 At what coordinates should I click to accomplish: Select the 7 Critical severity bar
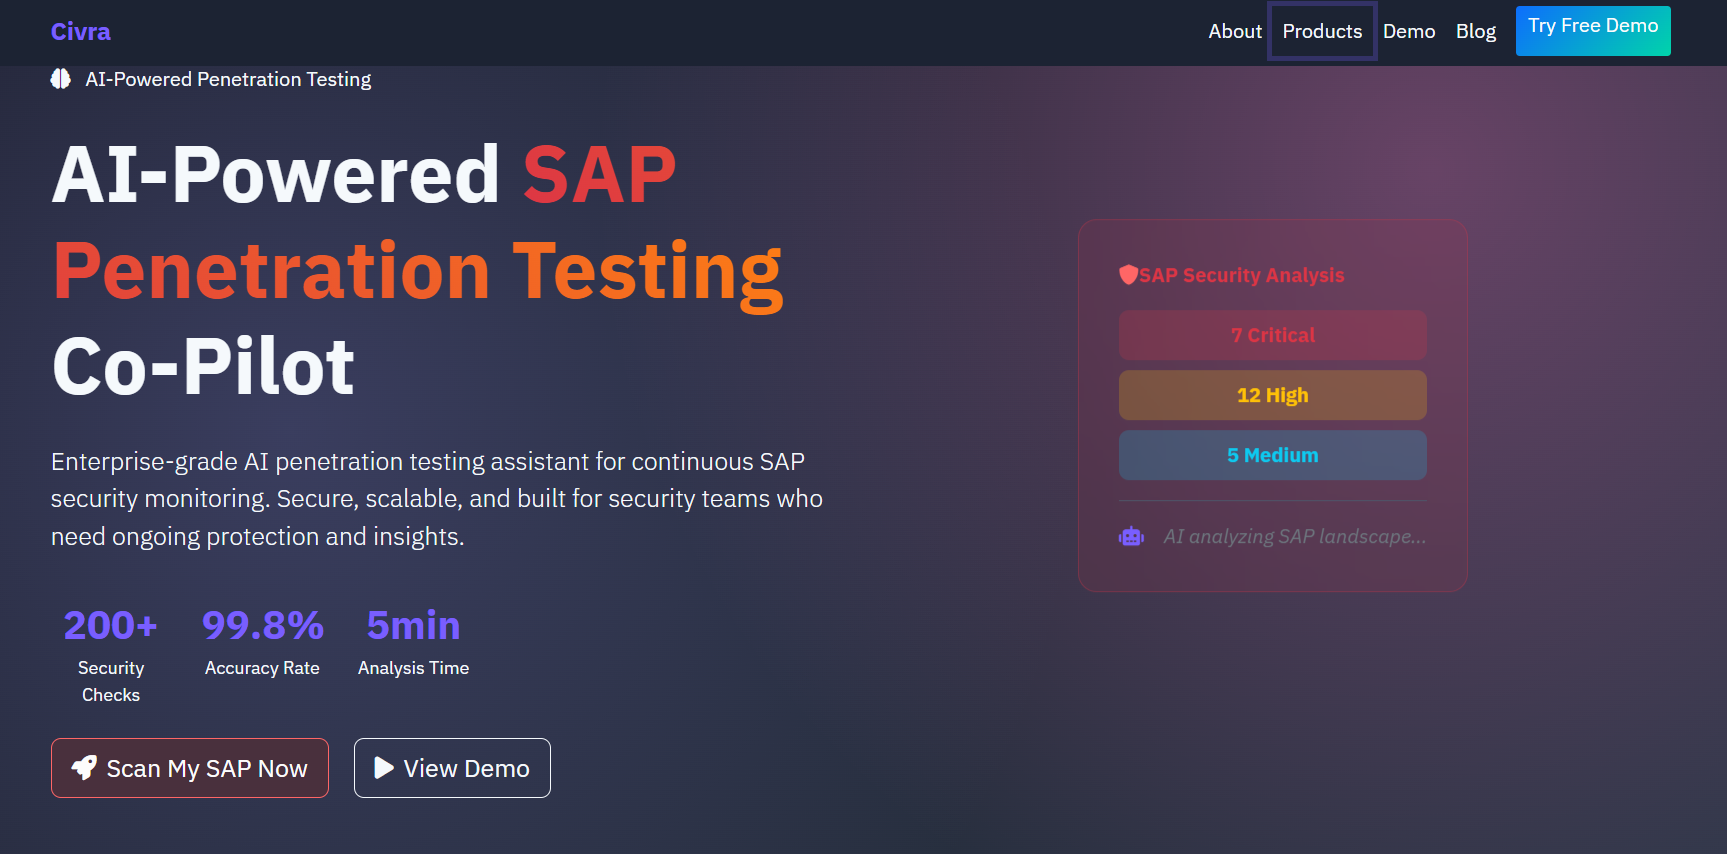(1273, 335)
